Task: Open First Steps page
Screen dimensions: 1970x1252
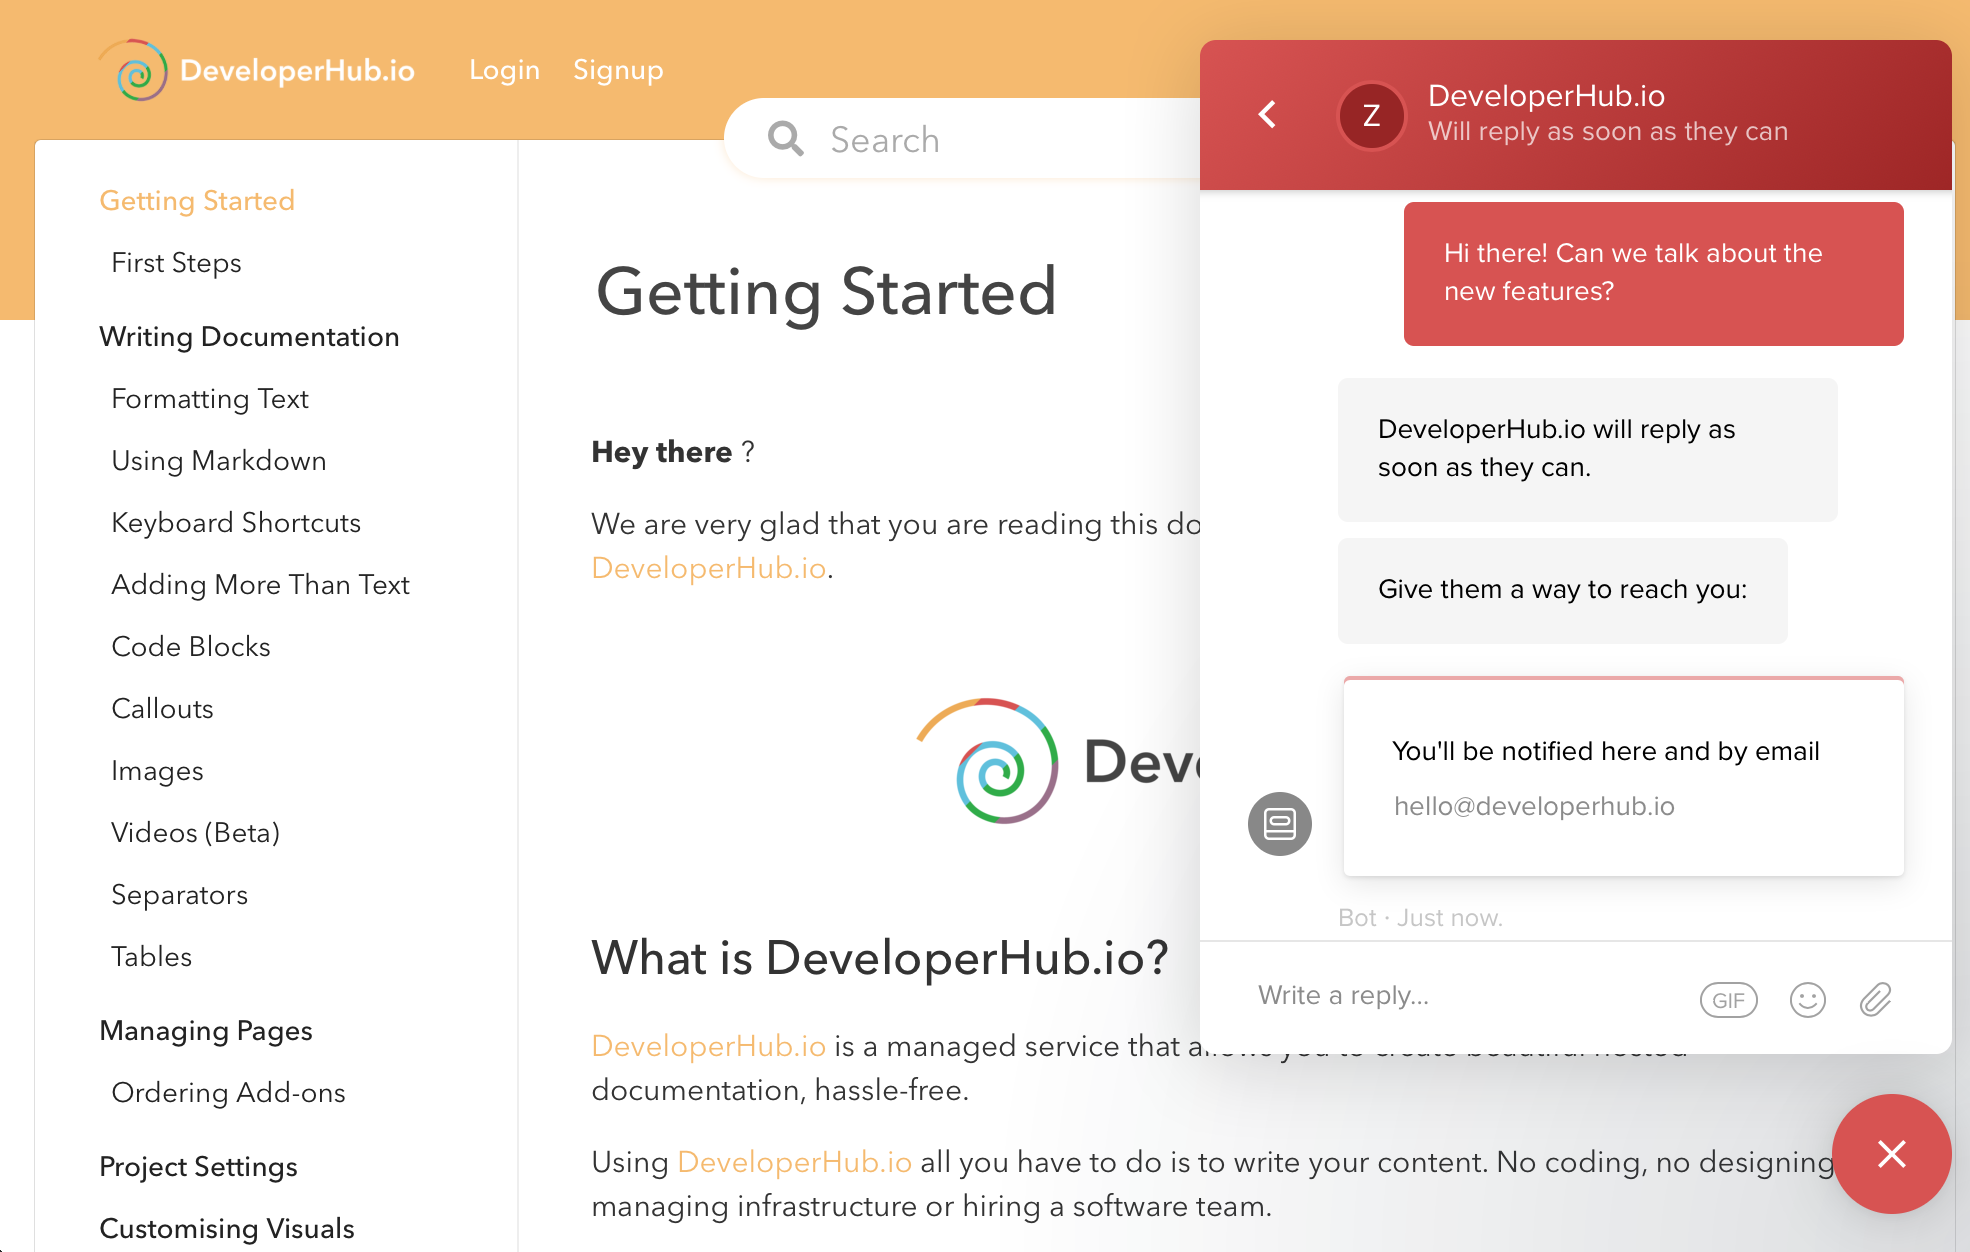Action: click(x=176, y=262)
